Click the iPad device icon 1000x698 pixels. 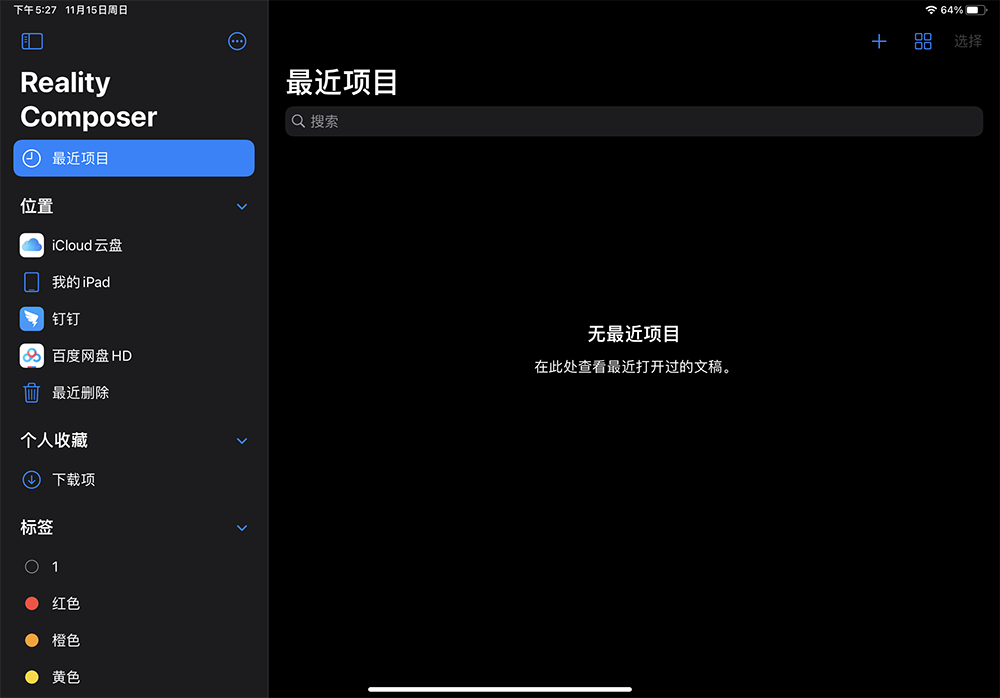point(32,282)
